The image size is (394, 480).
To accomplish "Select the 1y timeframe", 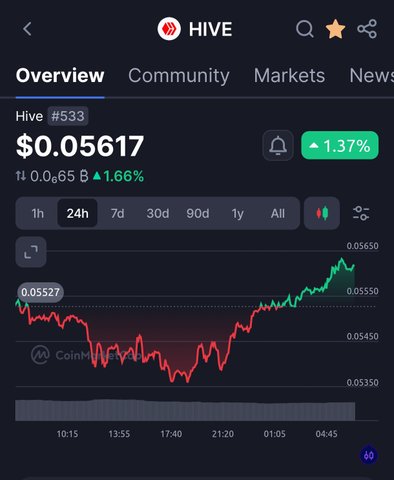I will (x=238, y=213).
